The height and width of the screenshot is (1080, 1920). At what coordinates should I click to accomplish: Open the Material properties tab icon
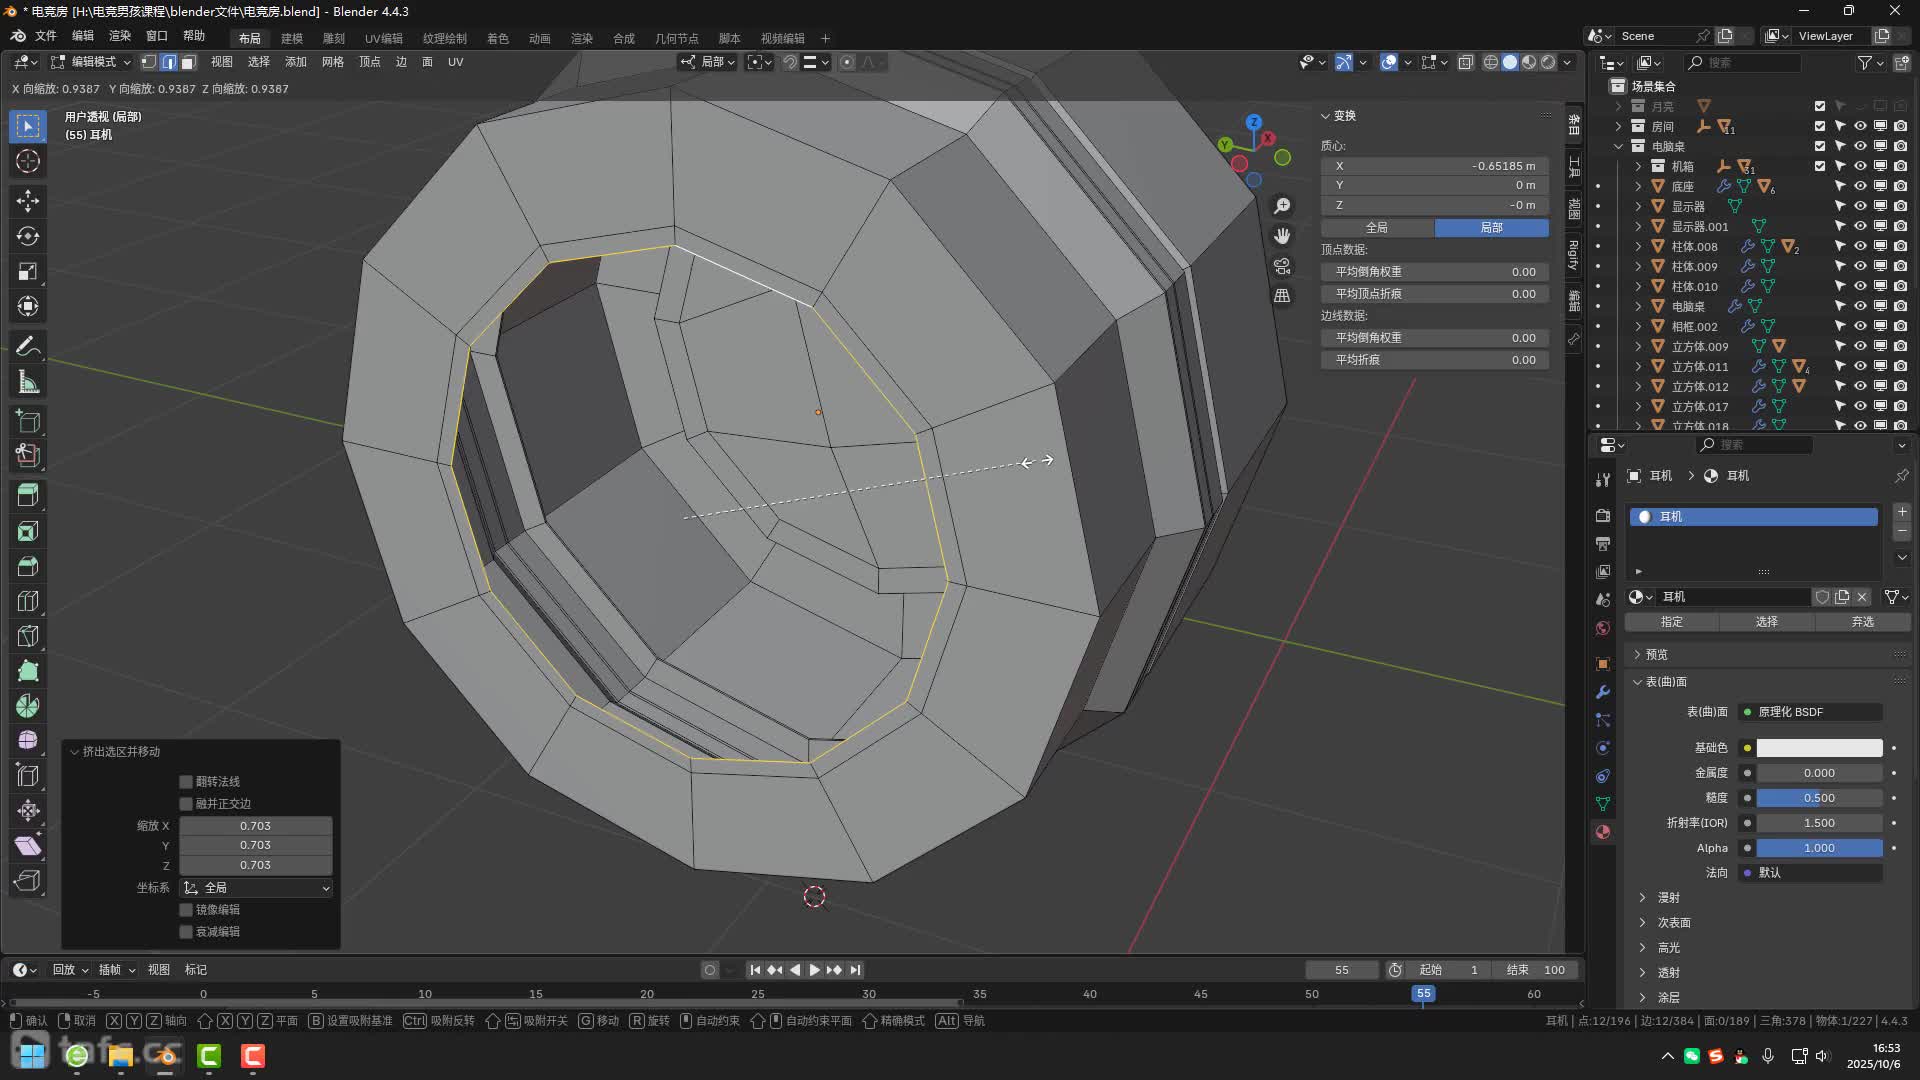[x=1603, y=832]
